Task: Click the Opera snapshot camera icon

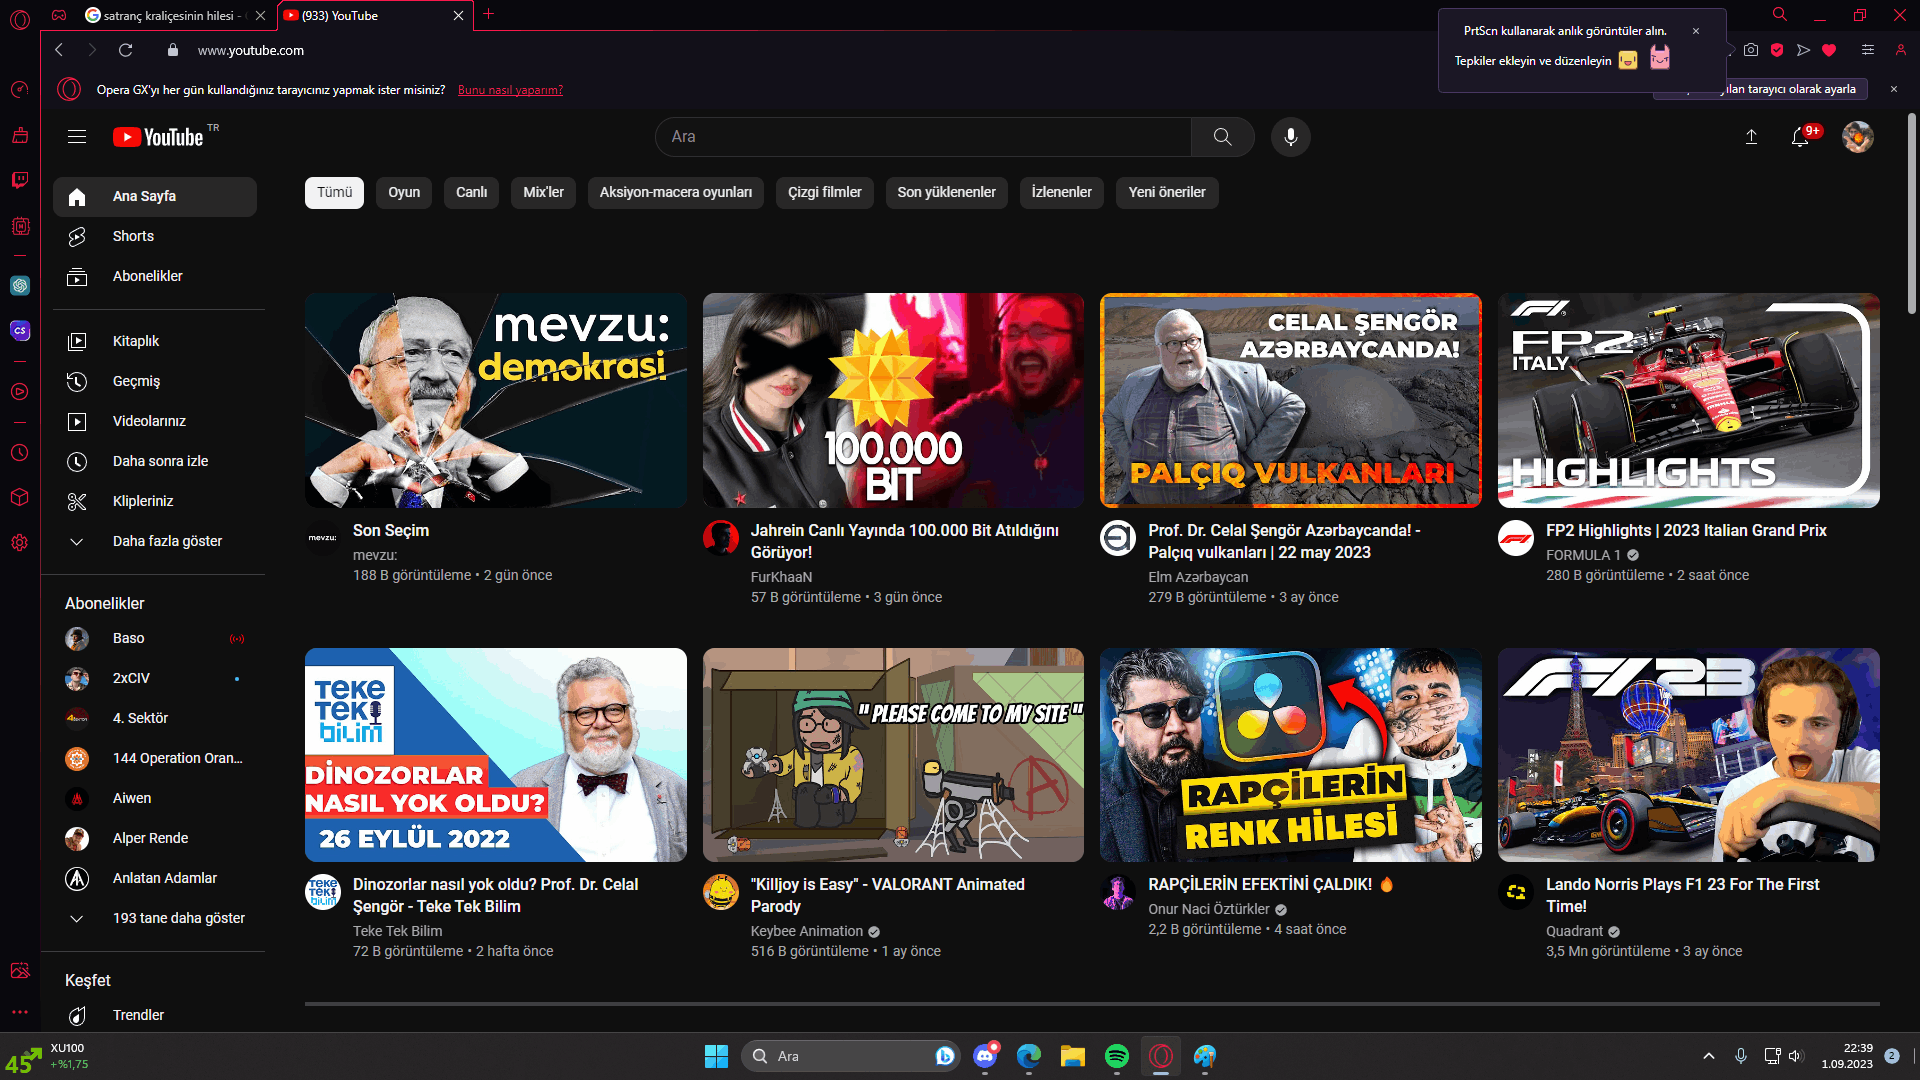Action: tap(1751, 50)
